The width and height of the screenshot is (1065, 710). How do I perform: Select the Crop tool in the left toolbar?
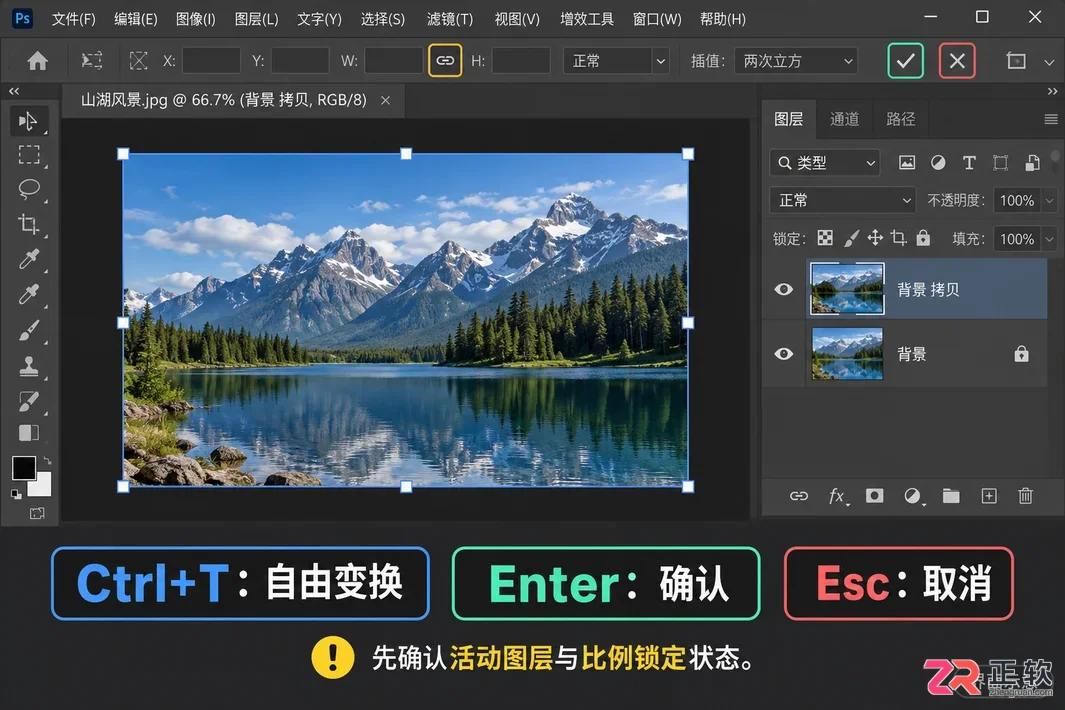(29, 224)
